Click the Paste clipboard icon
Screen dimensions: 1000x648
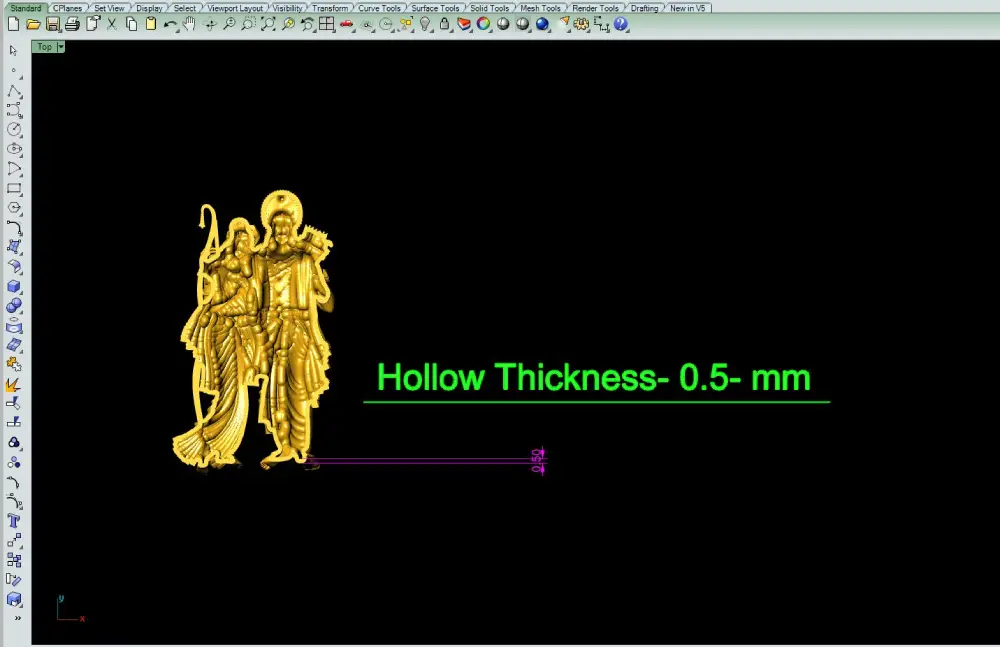click(151, 24)
